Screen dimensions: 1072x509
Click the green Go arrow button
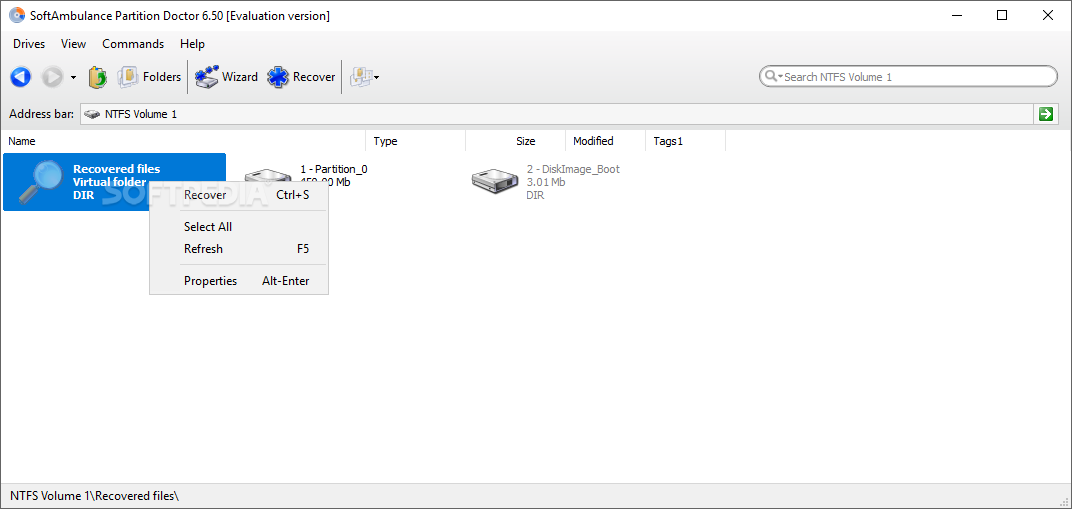pos(1045,114)
